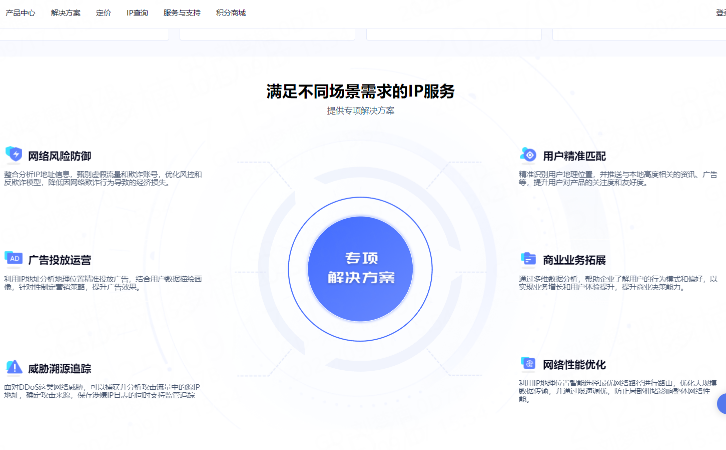Open the 威胁溯源追踪 heading
This screenshot has height=450, width=726.
pos(59,368)
